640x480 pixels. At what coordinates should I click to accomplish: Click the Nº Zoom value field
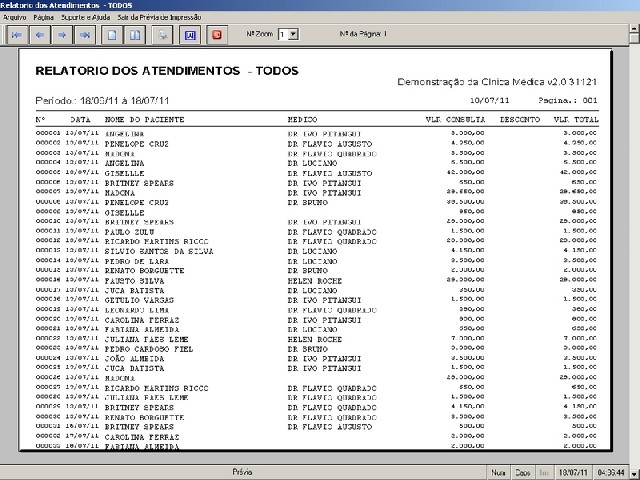[283, 34]
